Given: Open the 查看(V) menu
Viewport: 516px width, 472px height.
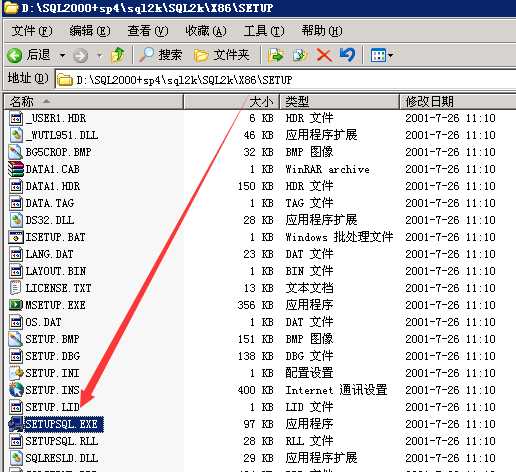Looking at the screenshot, I should coord(148,31).
